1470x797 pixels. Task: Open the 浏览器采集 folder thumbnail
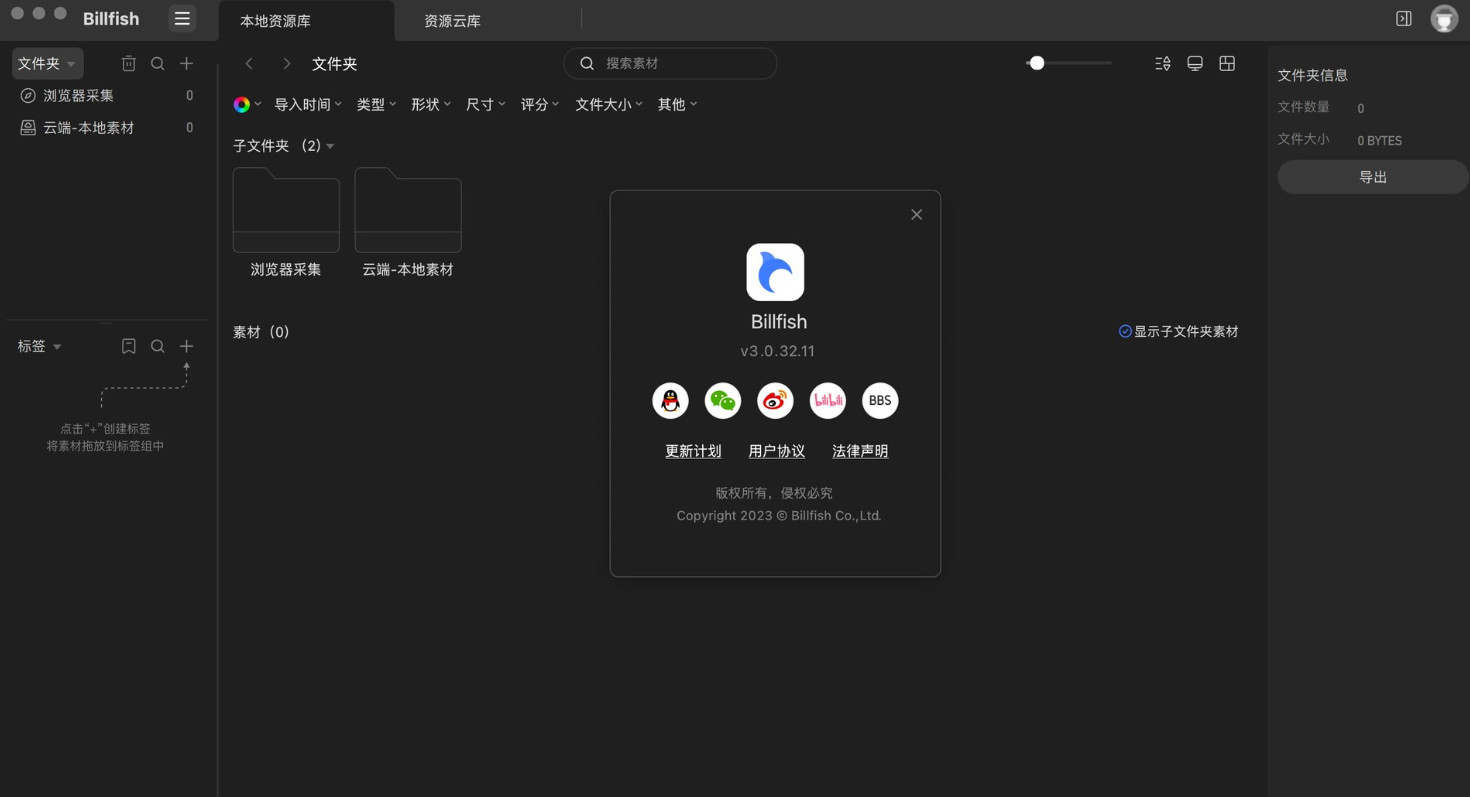pos(286,210)
